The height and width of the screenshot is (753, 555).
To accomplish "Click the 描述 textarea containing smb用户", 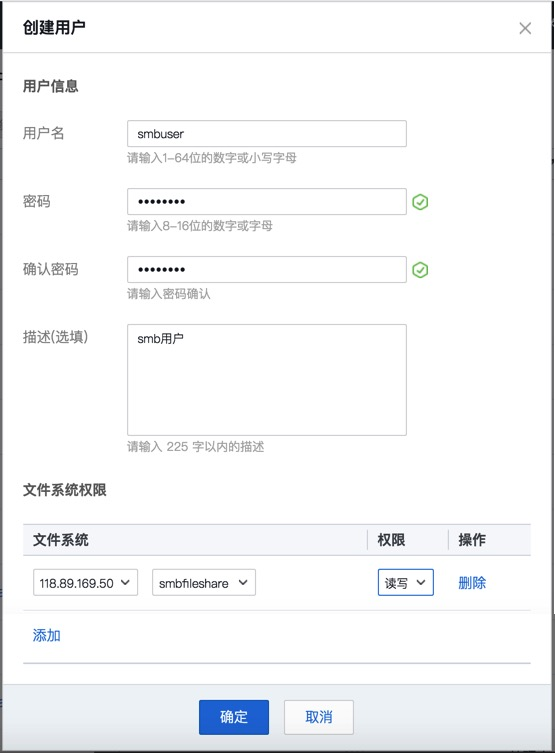I will (x=267, y=380).
